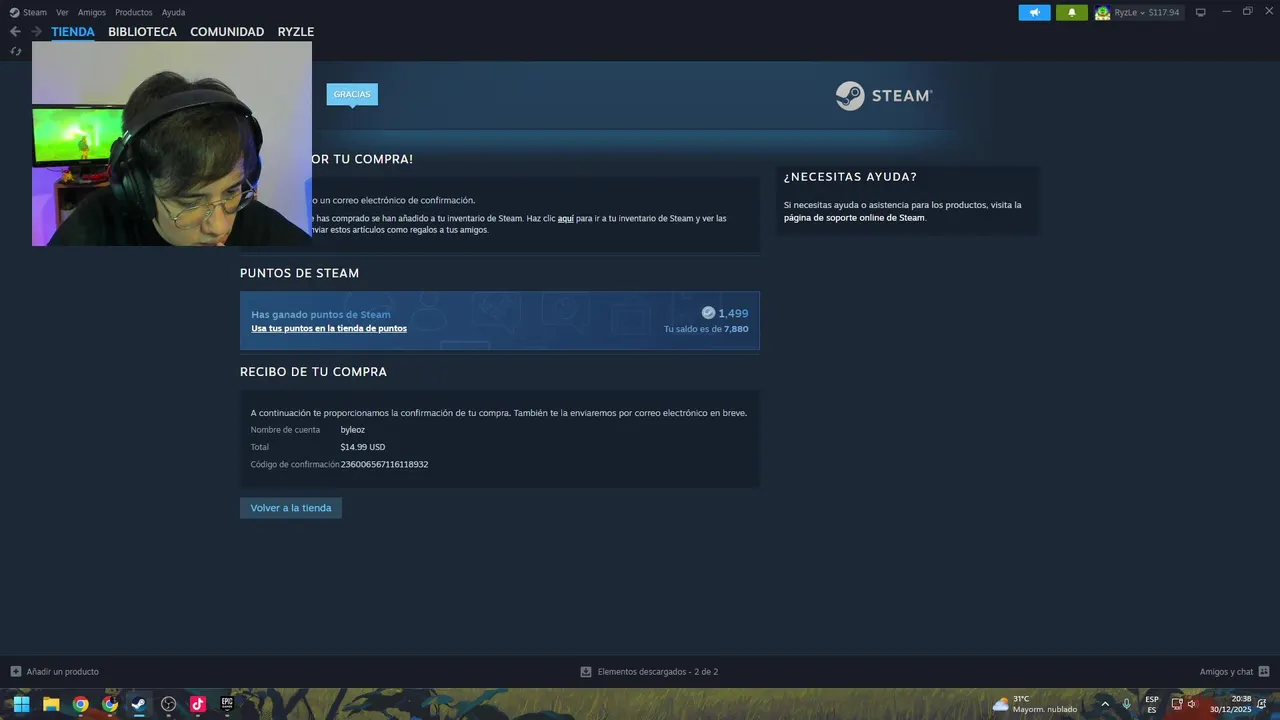This screenshot has height=720, width=1280.
Task: Go forward with the right arrow navigation icon
Action: (37, 31)
